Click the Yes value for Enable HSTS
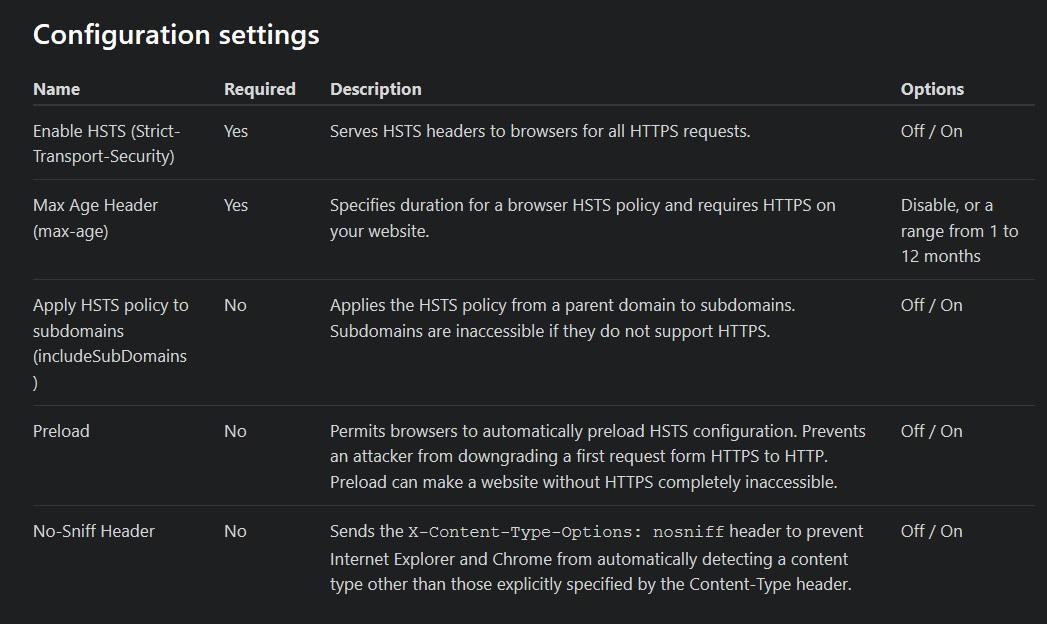The image size is (1047, 624). pyautogui.click(x=236, y=131)
